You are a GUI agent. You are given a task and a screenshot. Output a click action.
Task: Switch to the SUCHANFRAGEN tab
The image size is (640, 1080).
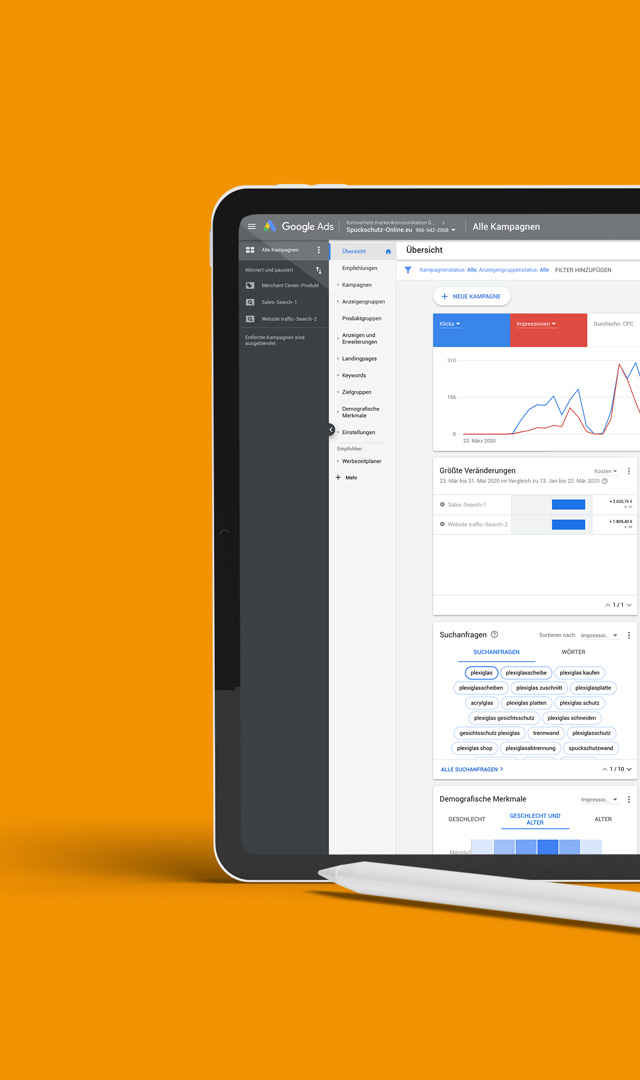tap(496, 652)
